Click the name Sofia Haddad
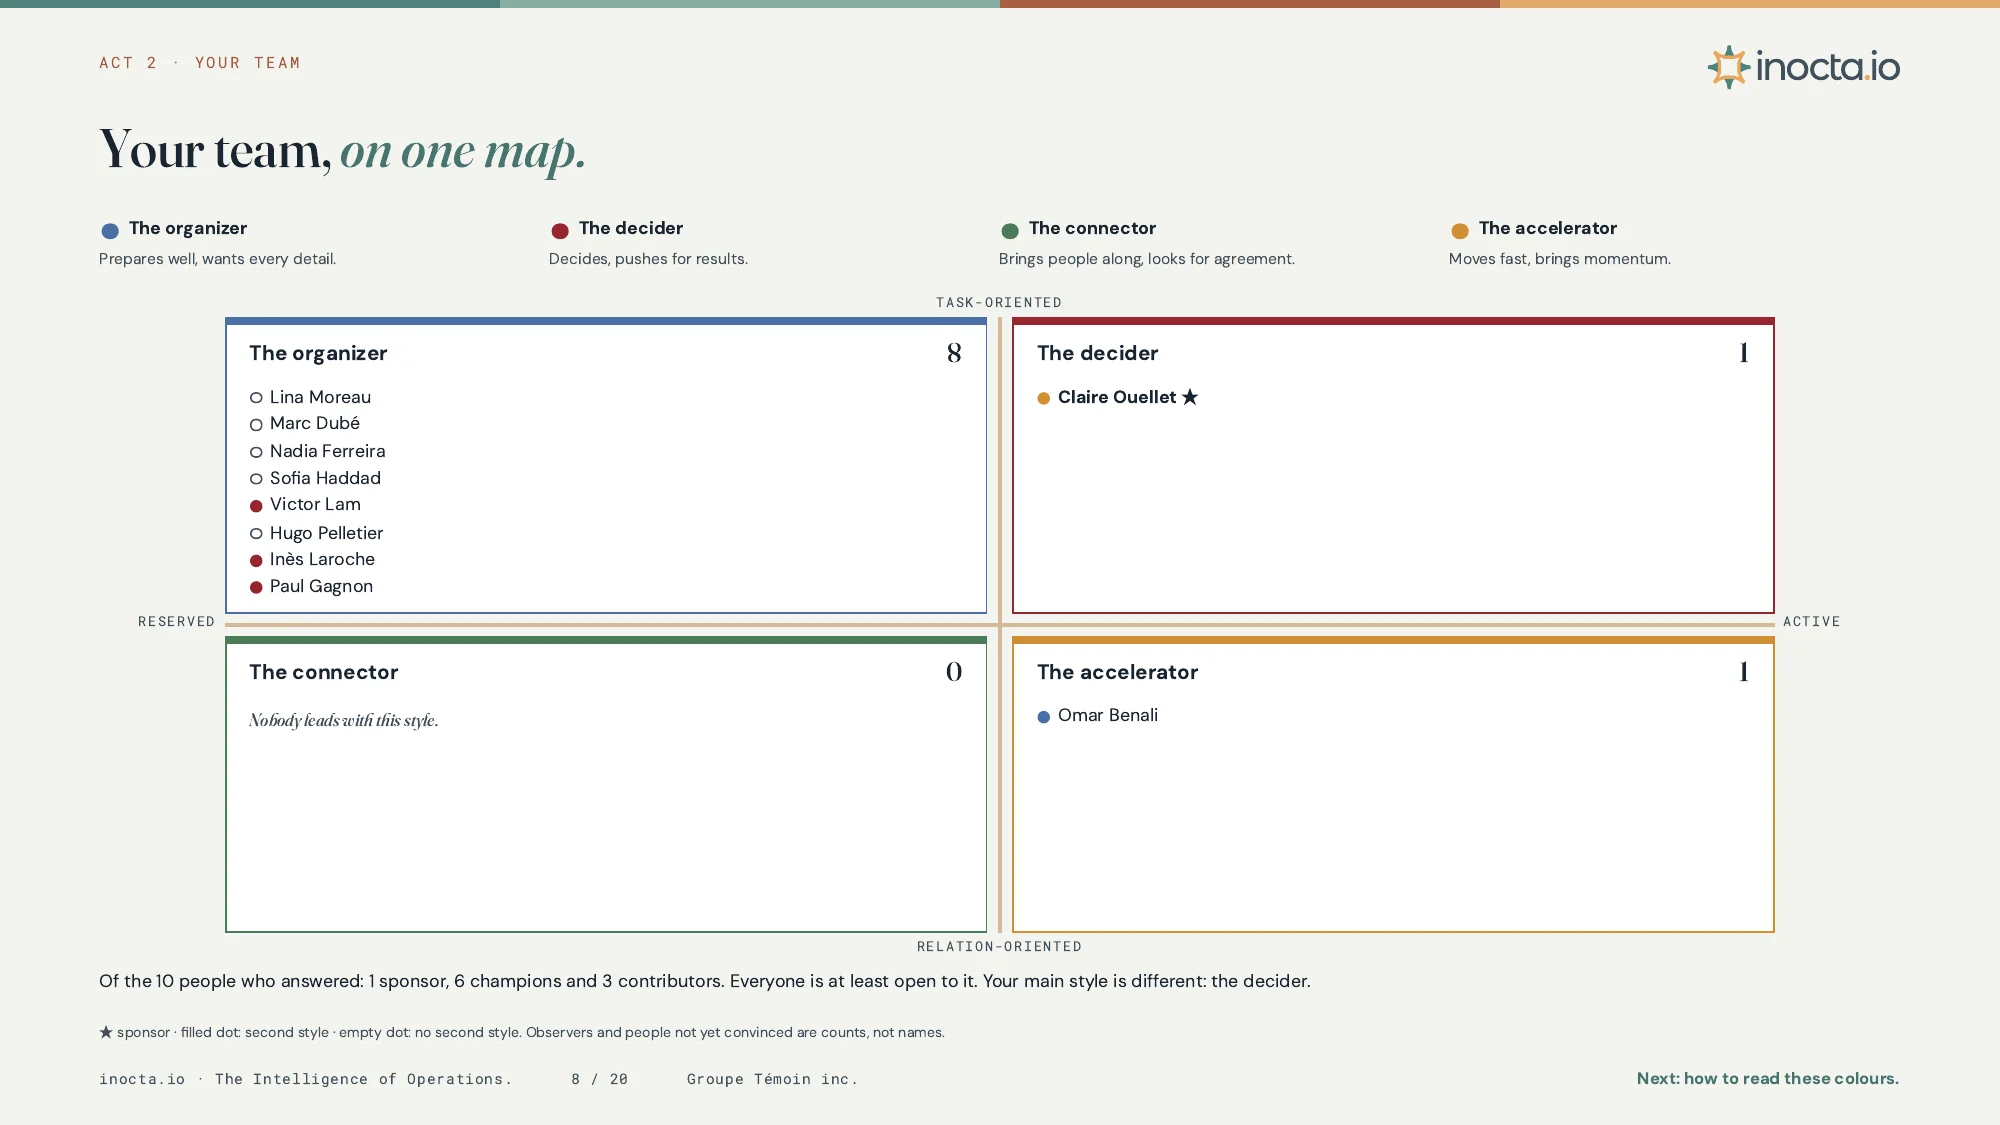Viewport: 2000px width, 1125px height. [325, 478]
